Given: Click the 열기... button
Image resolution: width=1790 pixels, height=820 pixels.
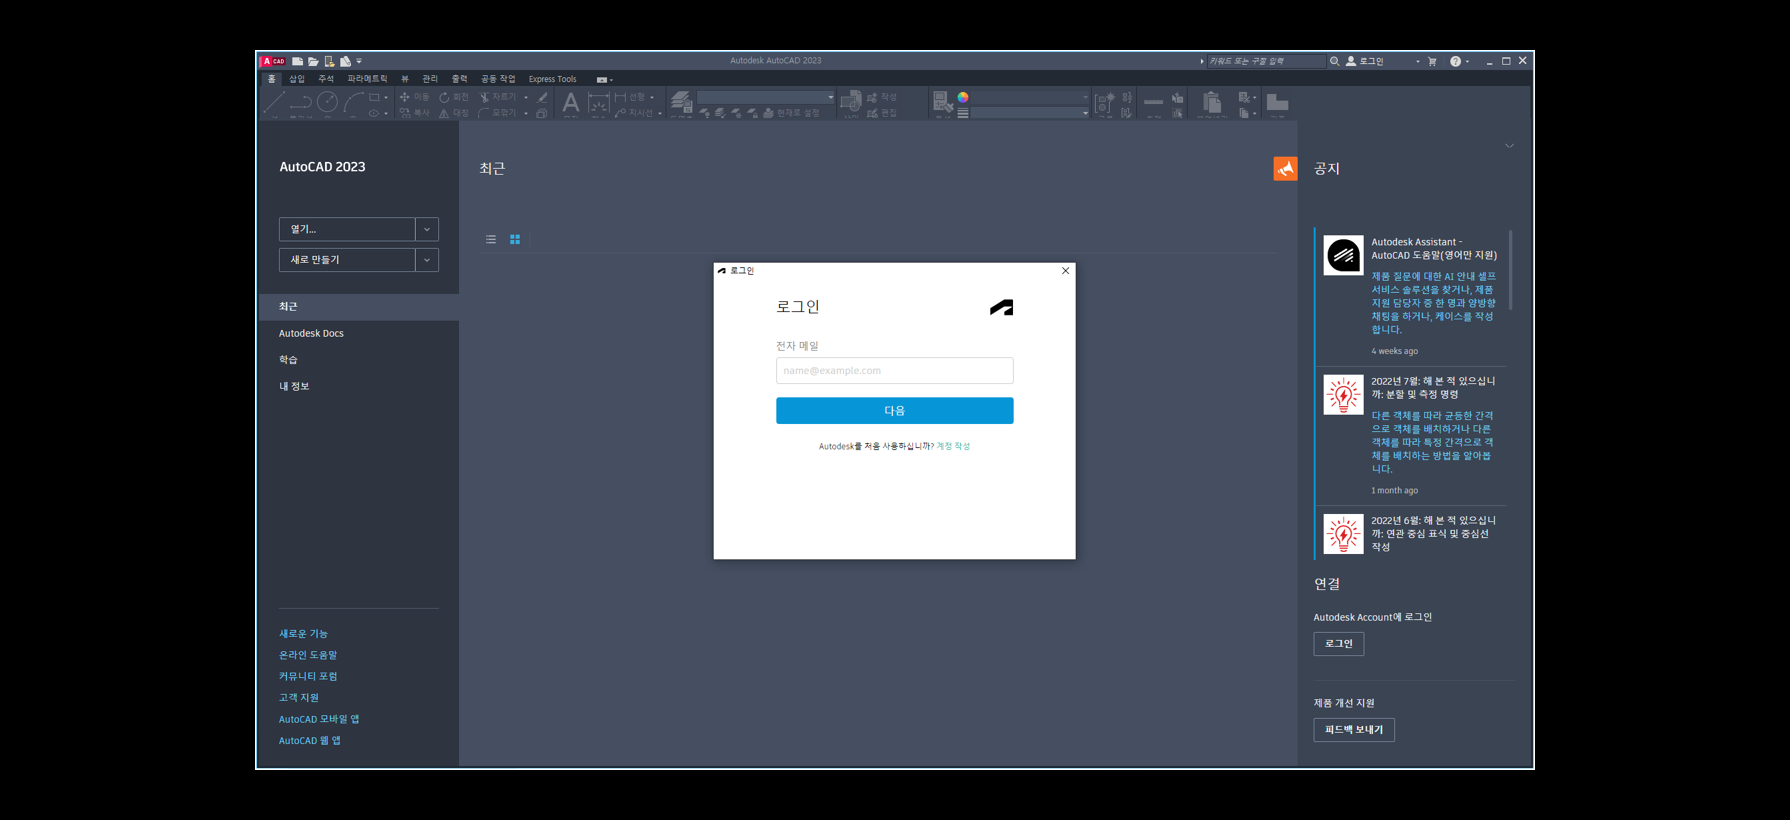Looking at the screenshot, I should pos(347,229).
